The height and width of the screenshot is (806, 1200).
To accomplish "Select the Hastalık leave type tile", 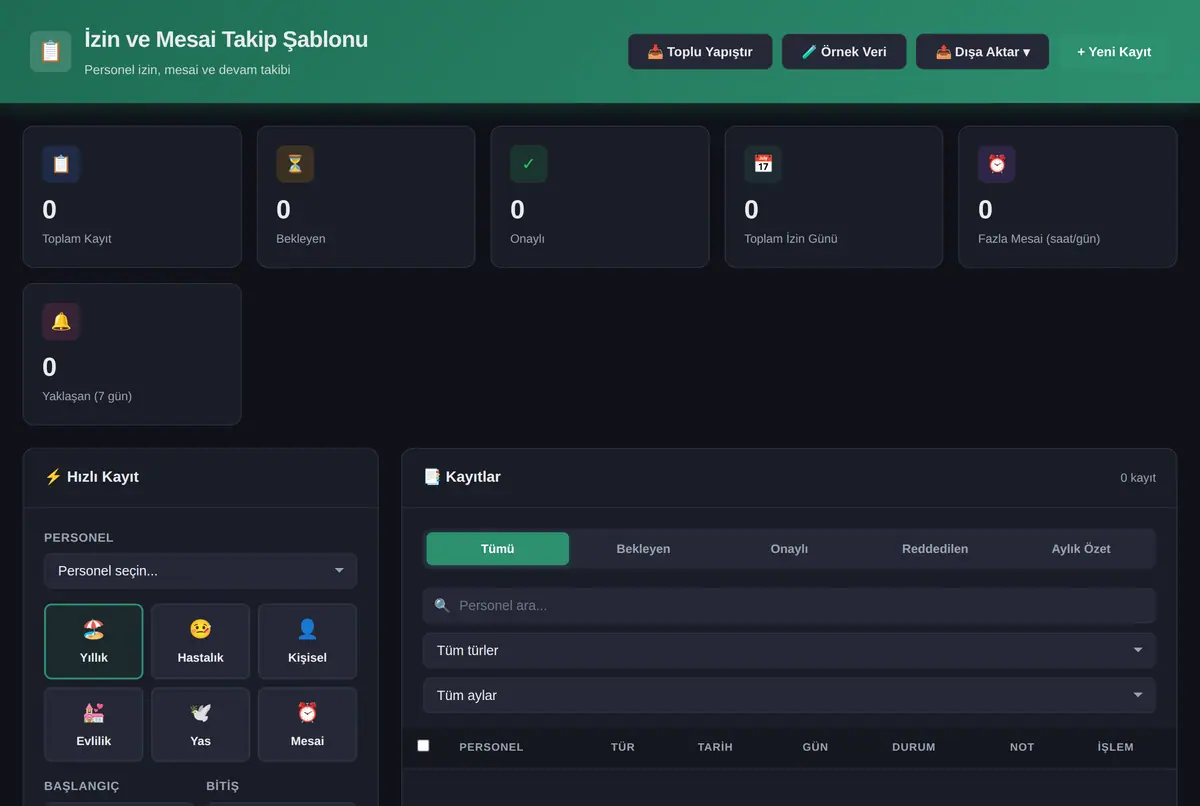I will point(200,641).
